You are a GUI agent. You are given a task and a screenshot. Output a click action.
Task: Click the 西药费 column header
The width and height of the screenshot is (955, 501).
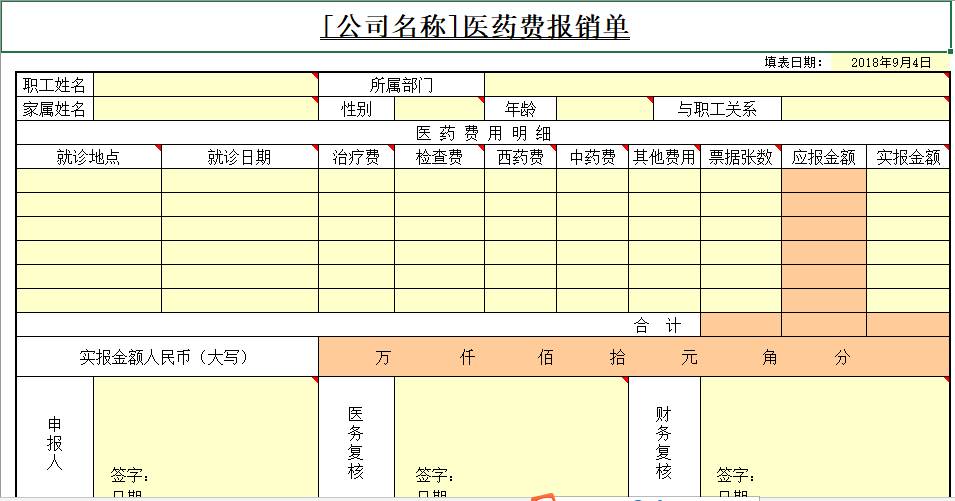pos(520,157)
